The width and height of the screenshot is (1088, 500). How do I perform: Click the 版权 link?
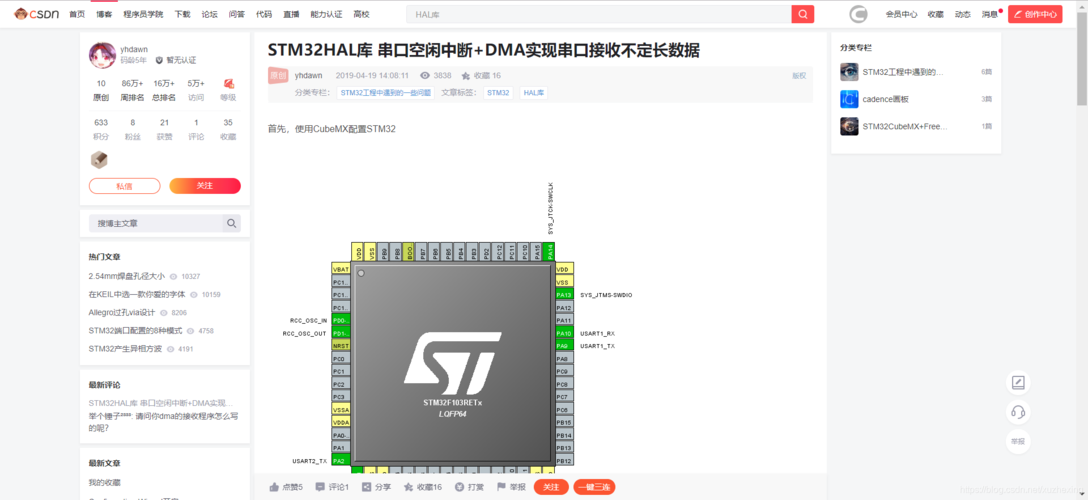(x=799, y=76)
